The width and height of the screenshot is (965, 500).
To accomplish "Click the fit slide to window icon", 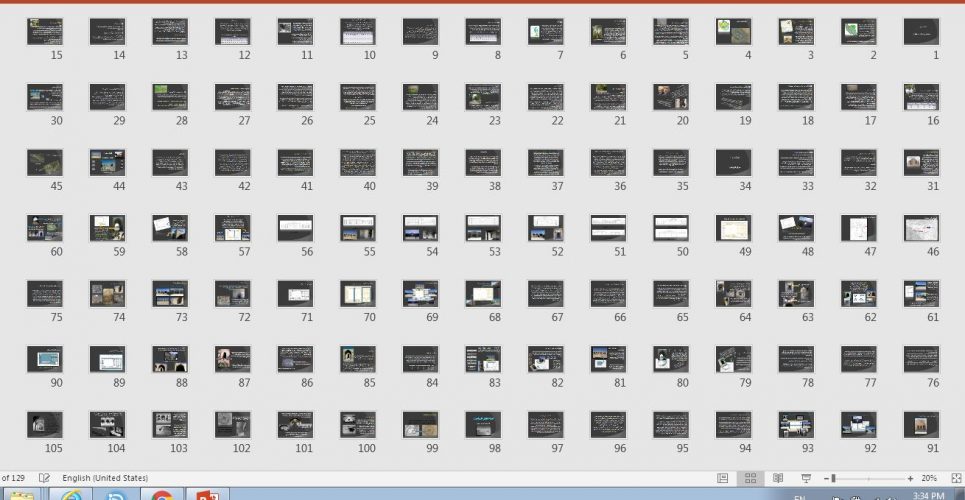I will pyautogui.click(x=956, y=478).
